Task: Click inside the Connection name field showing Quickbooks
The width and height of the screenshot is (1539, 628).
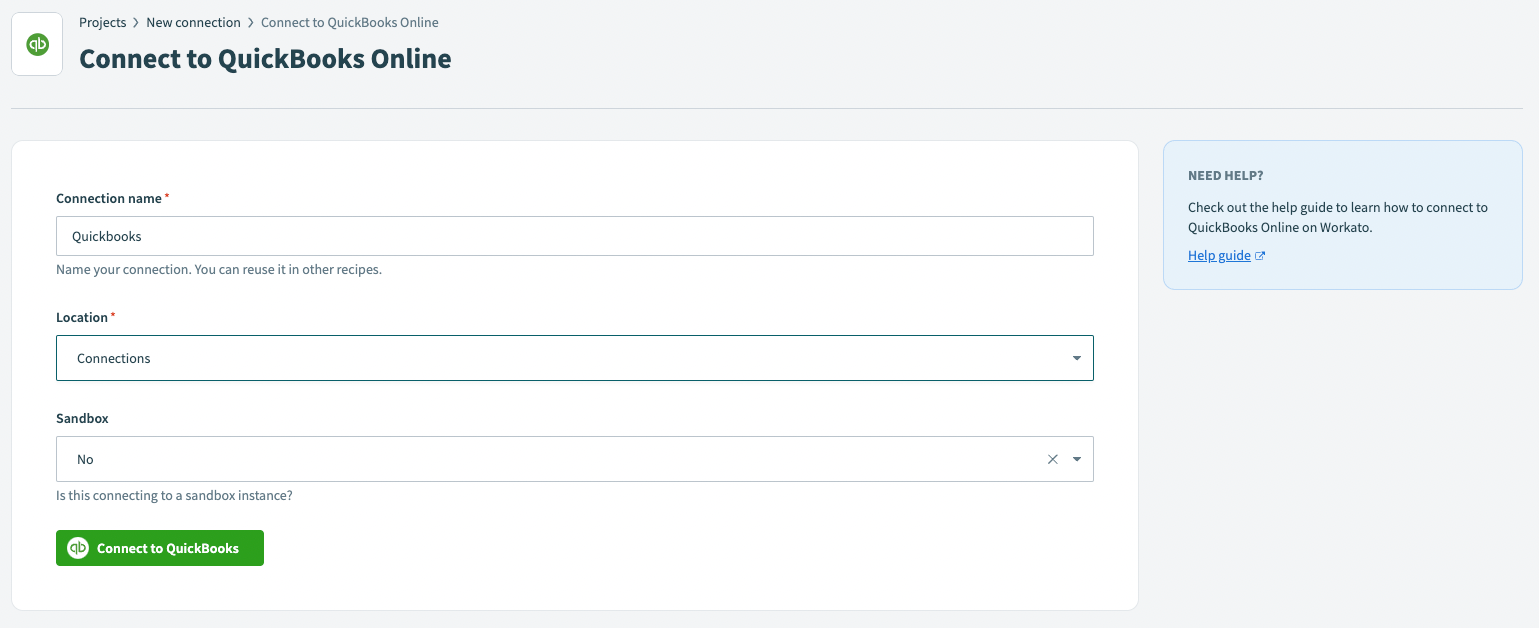Action: tap(575, 236)
